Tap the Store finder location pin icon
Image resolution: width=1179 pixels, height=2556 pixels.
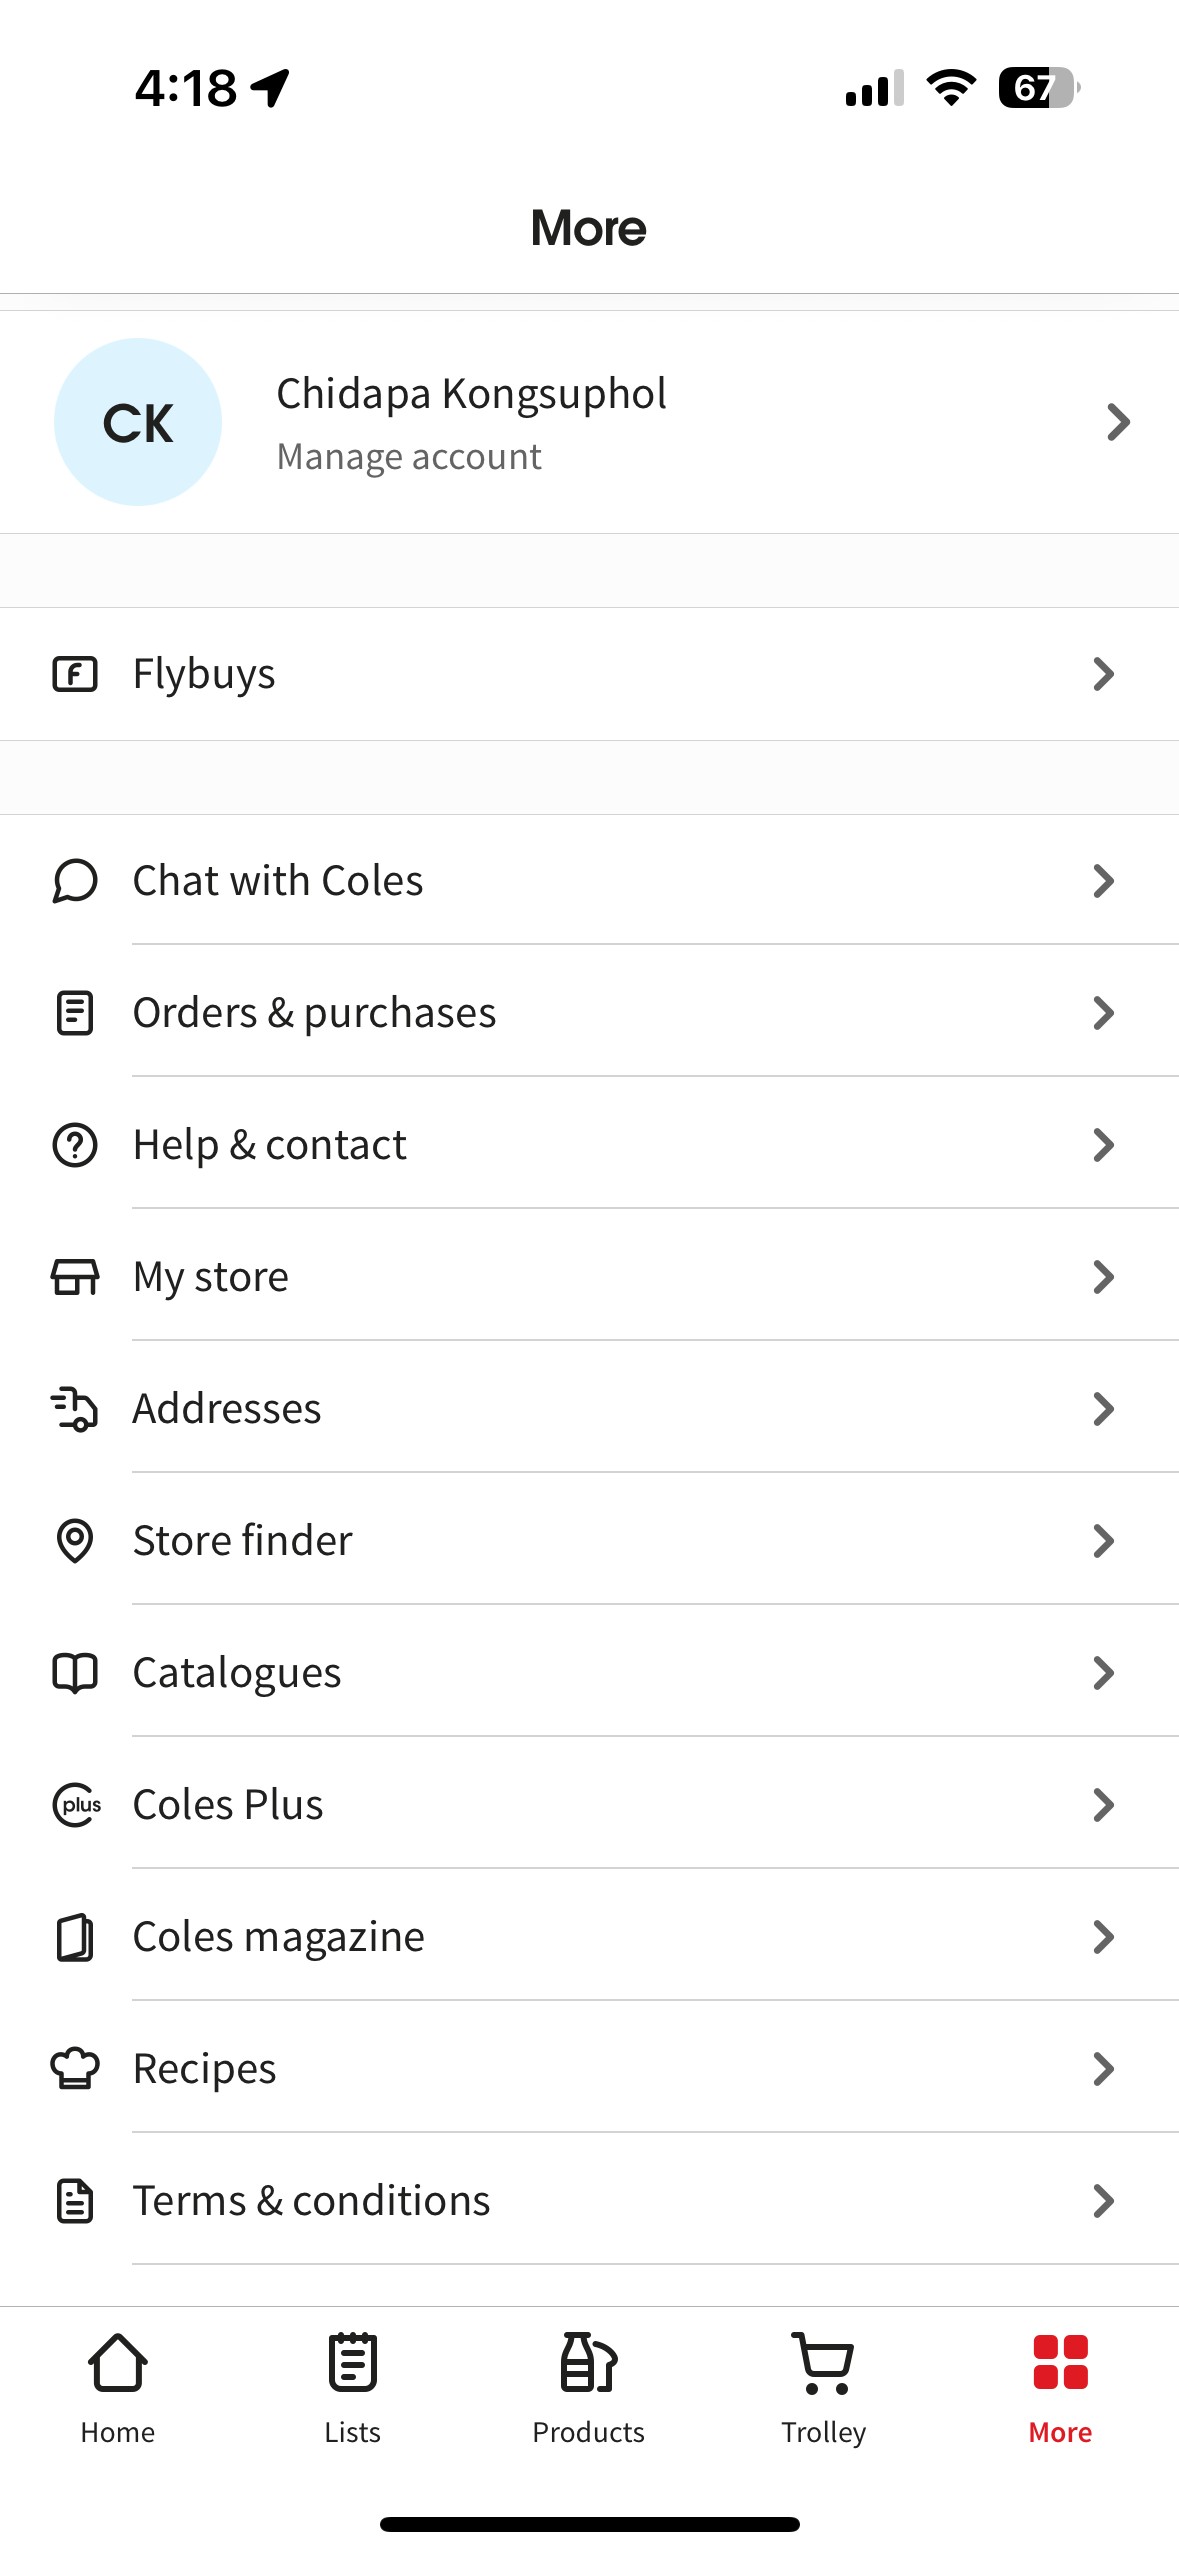click(x=75, y=1541)
